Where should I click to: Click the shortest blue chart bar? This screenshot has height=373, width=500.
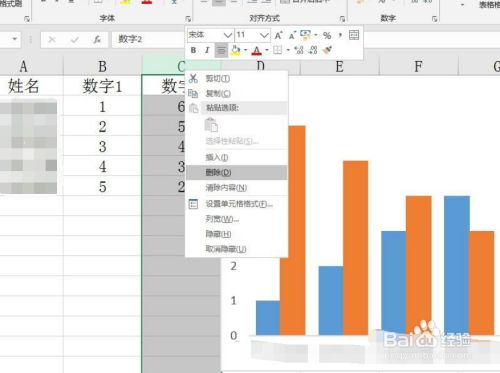coord(268,318)
